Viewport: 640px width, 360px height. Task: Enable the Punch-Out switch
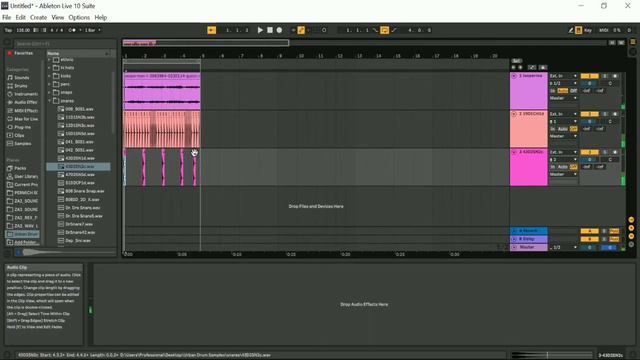[394, 30]
